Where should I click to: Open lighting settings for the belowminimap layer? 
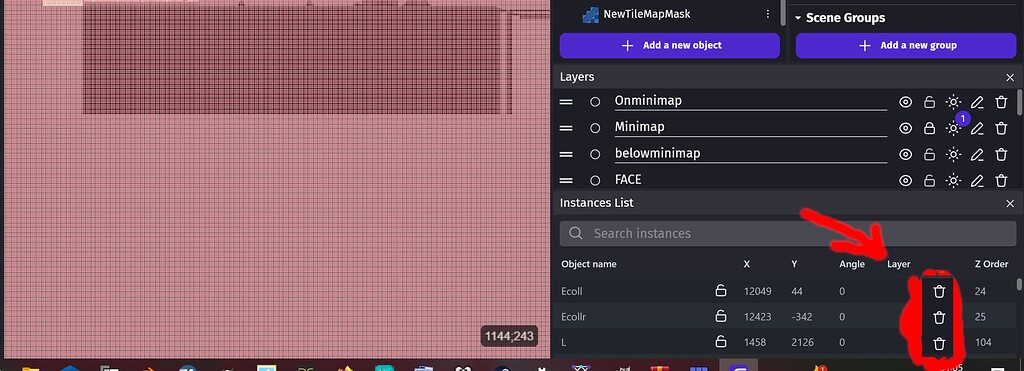[x=953, y=154]
